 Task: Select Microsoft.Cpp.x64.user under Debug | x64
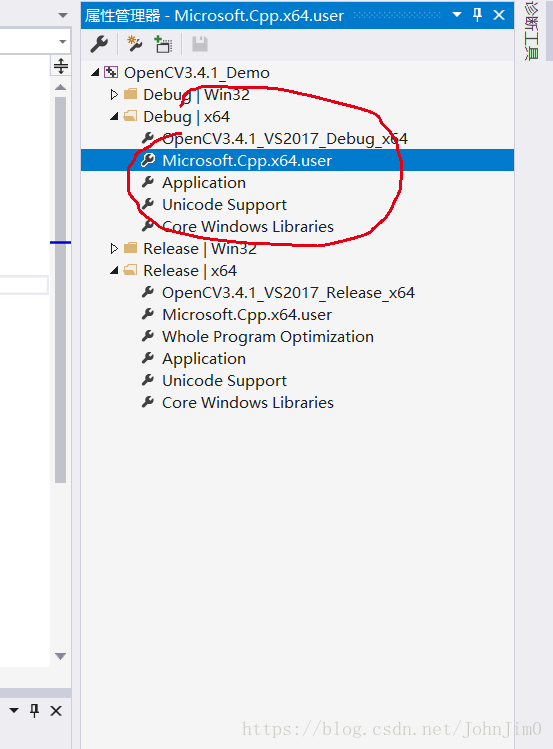pos(247,160)
